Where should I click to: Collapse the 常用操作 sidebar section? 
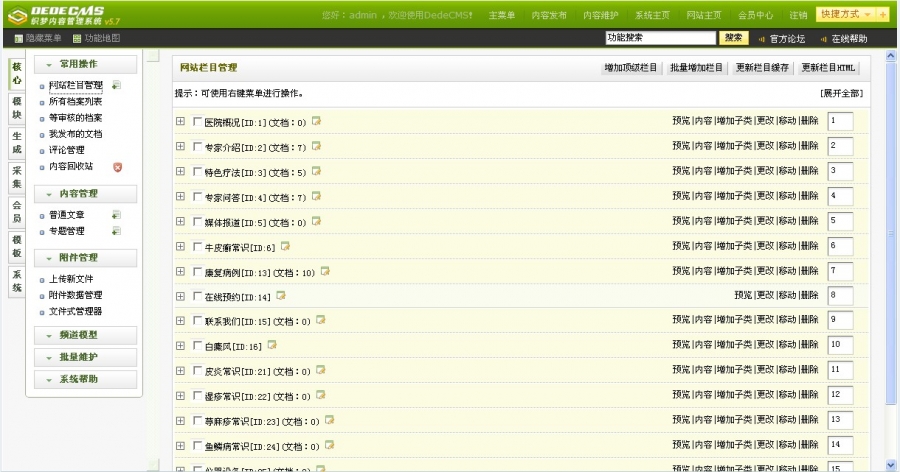86,64
